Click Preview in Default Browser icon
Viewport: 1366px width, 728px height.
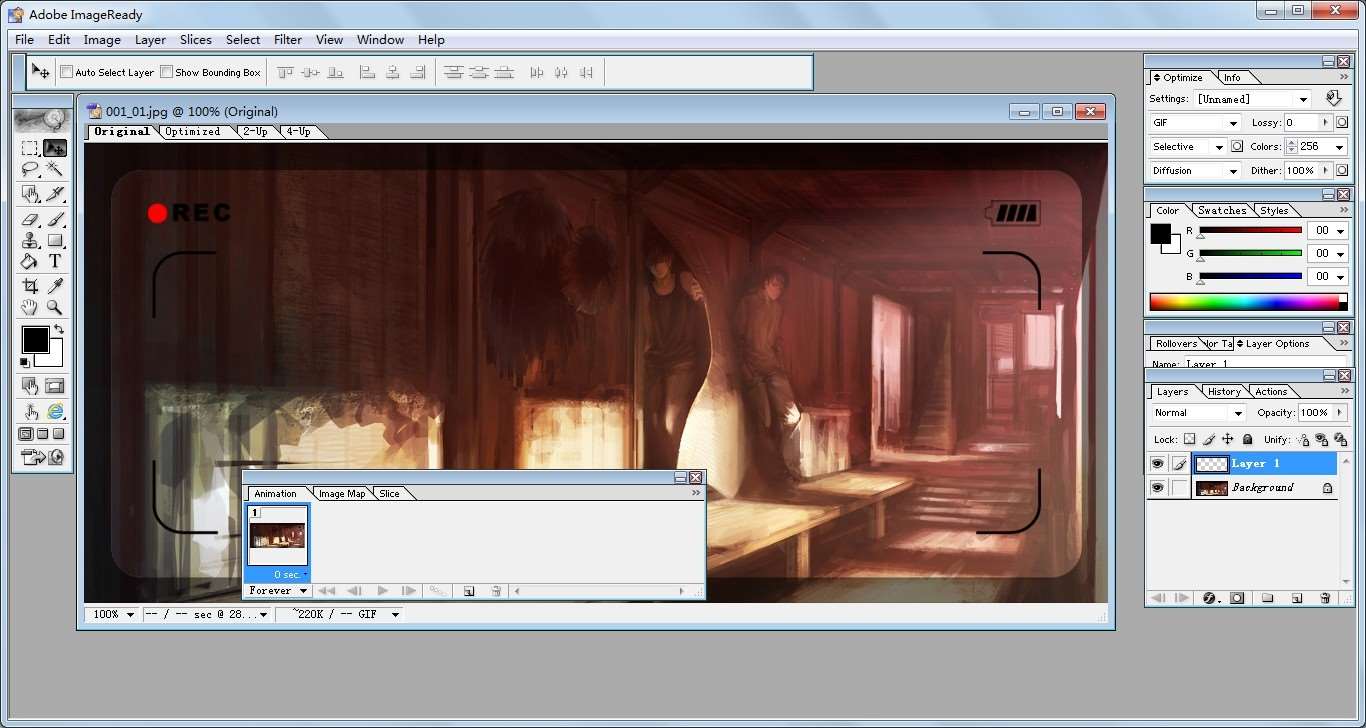[x=54, y=411]
